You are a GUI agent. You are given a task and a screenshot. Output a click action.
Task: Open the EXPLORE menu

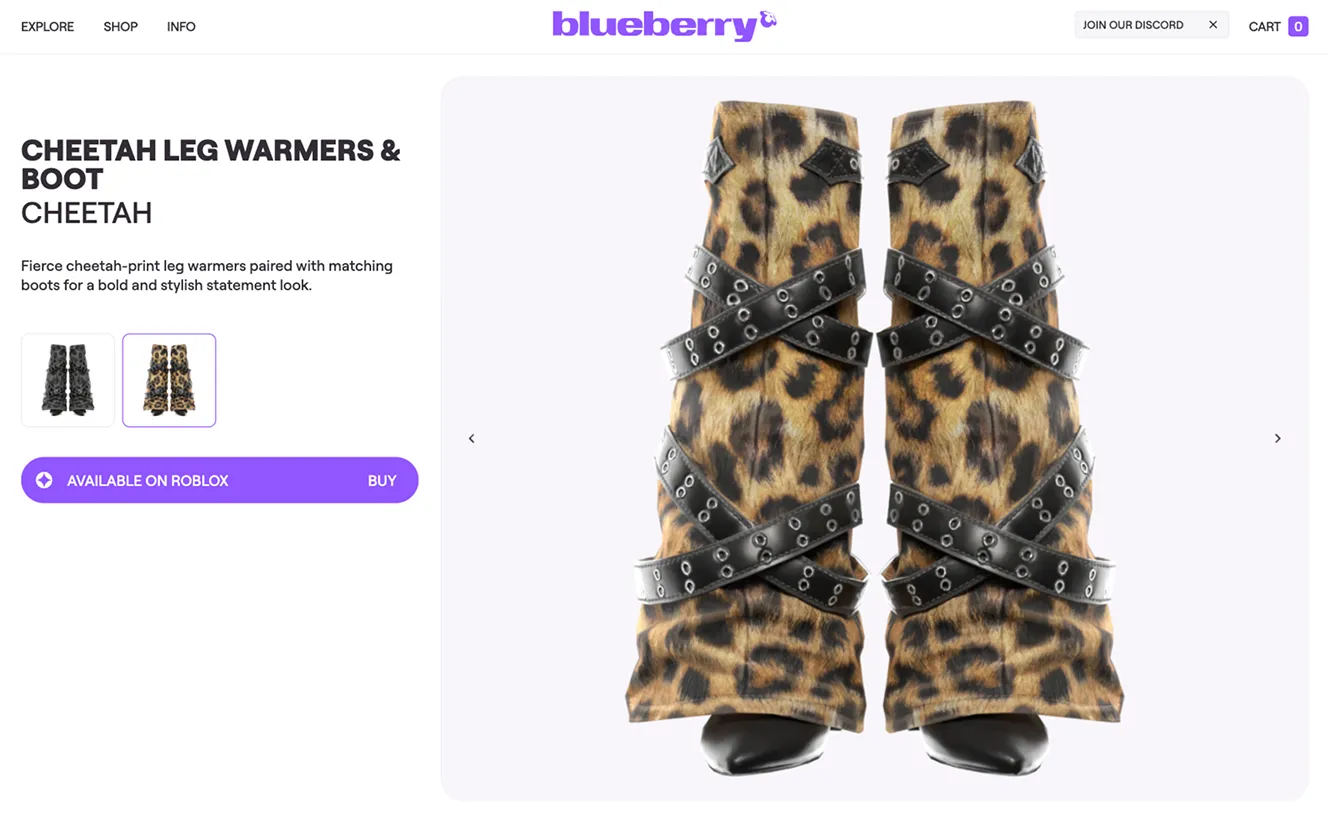48,27
